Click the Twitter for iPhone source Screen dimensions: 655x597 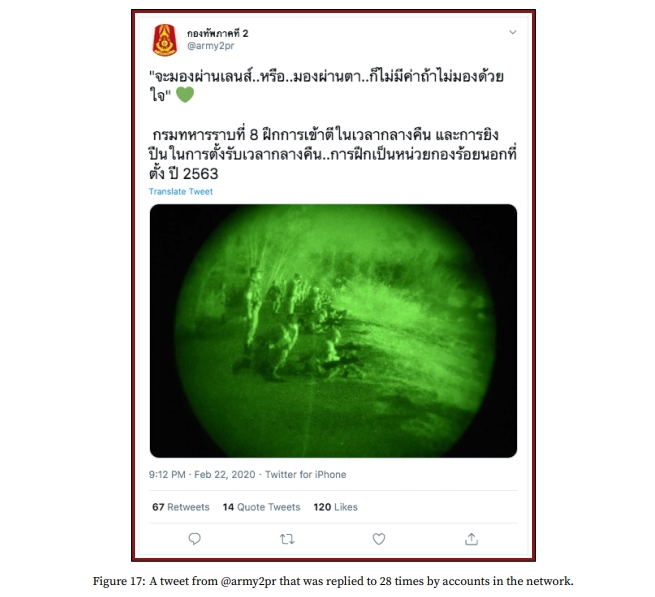306,475
